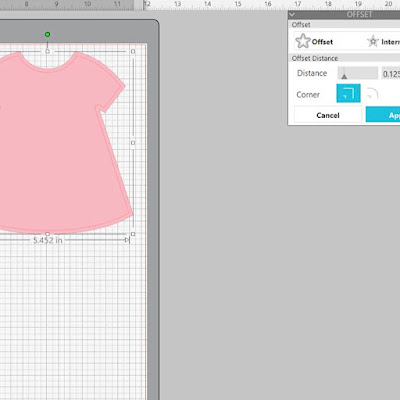Click the 5.452 in width measurement label

48,240
